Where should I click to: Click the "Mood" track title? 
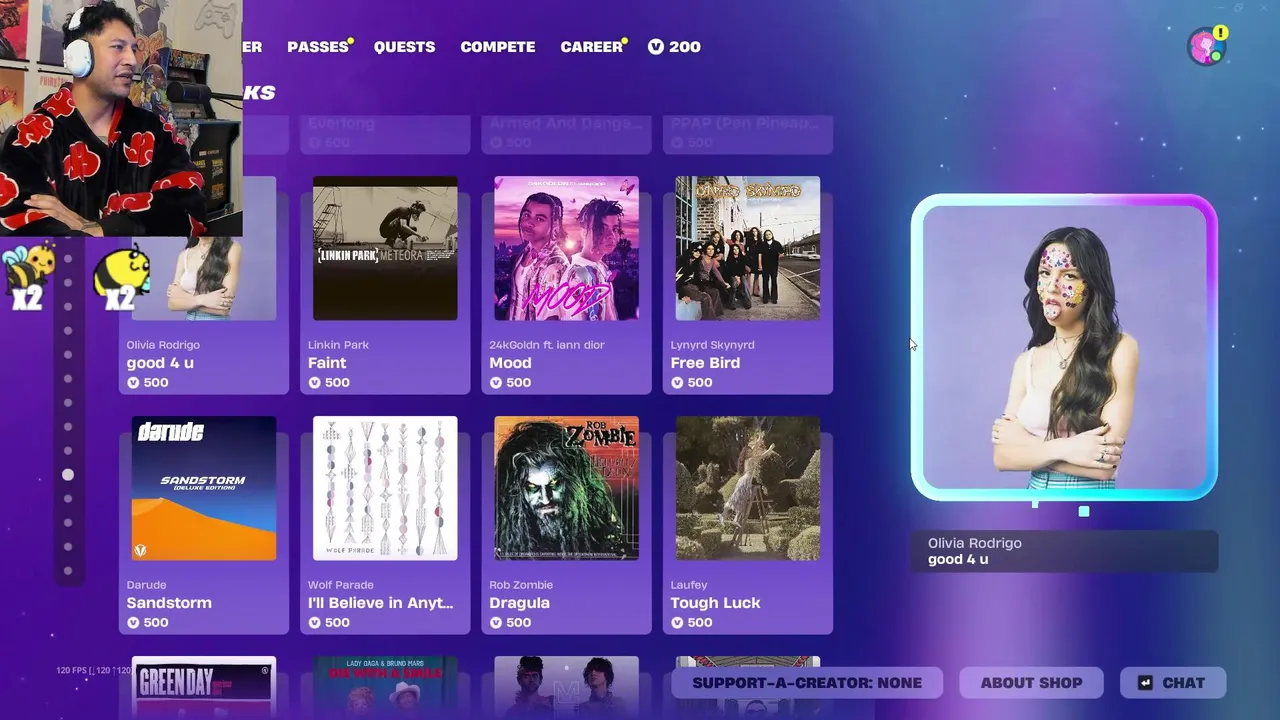pos(510,363)
